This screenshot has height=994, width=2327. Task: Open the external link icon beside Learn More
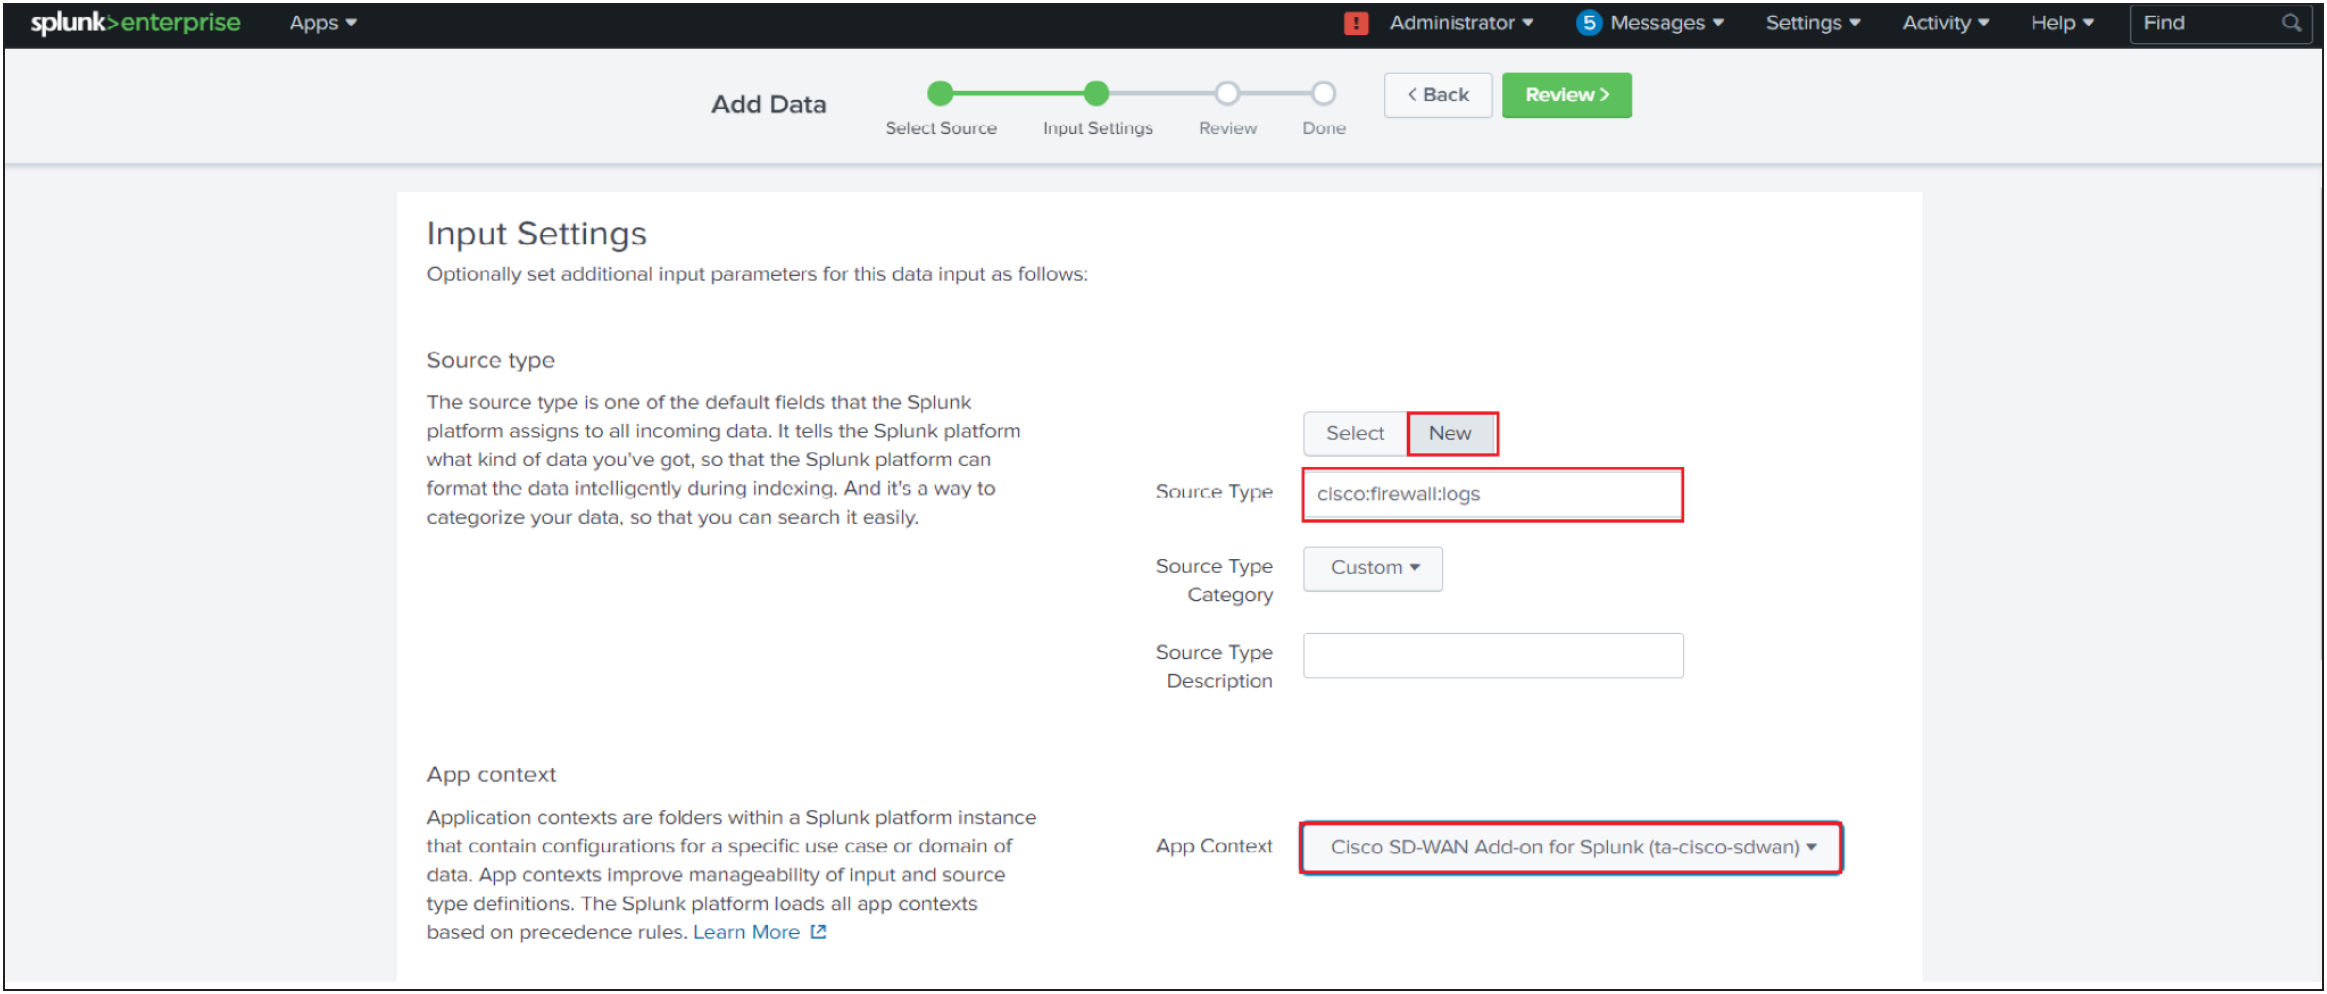coord(818,932)
